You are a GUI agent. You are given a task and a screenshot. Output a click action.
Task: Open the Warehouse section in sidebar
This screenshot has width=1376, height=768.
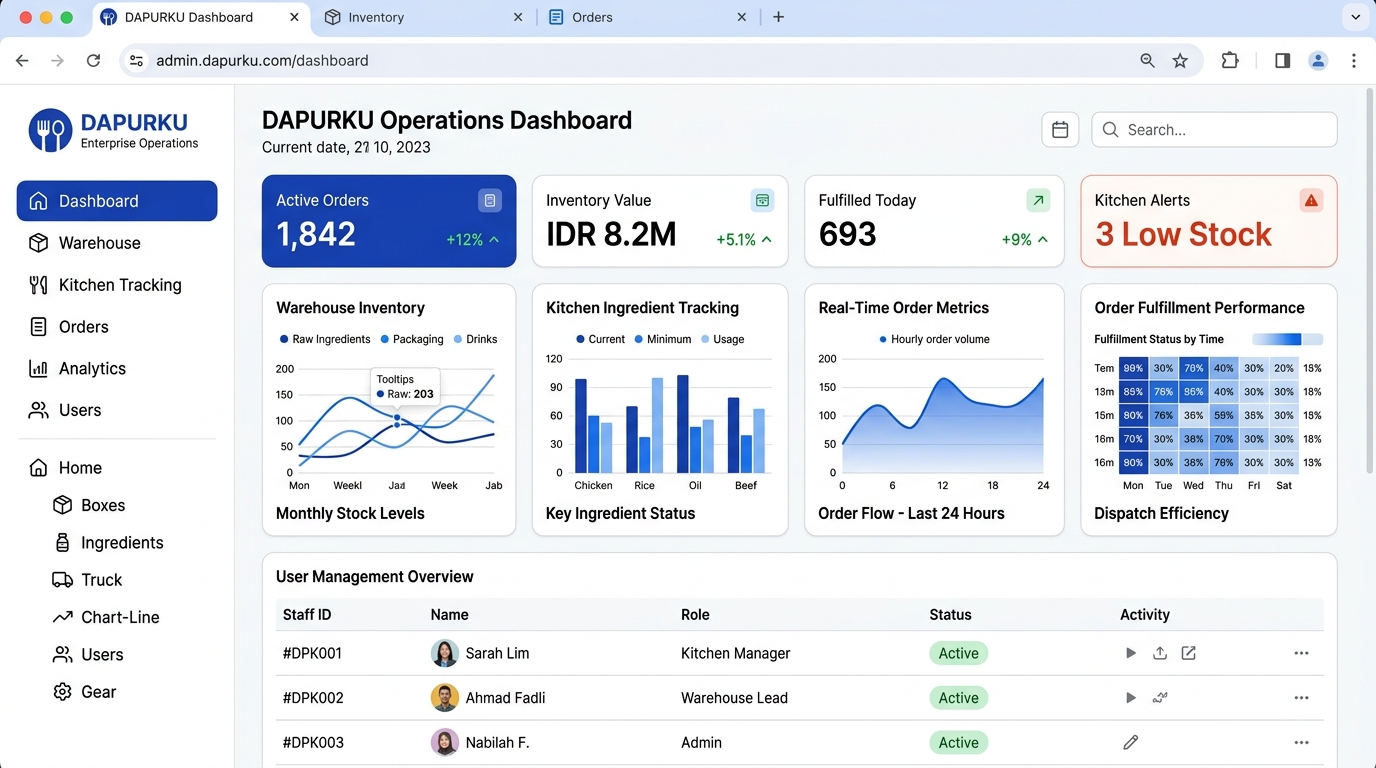click(x=117, y=243)
